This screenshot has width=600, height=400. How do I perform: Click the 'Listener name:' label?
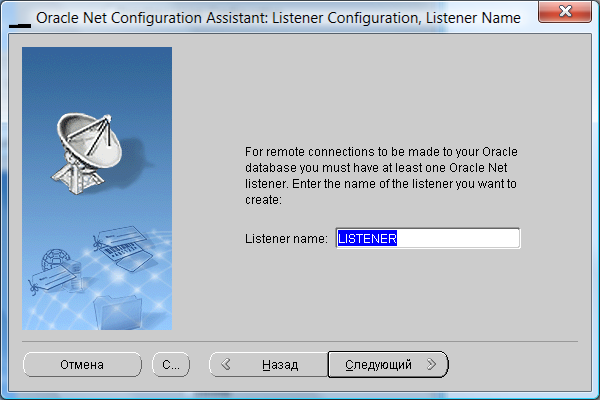[286, 238]
